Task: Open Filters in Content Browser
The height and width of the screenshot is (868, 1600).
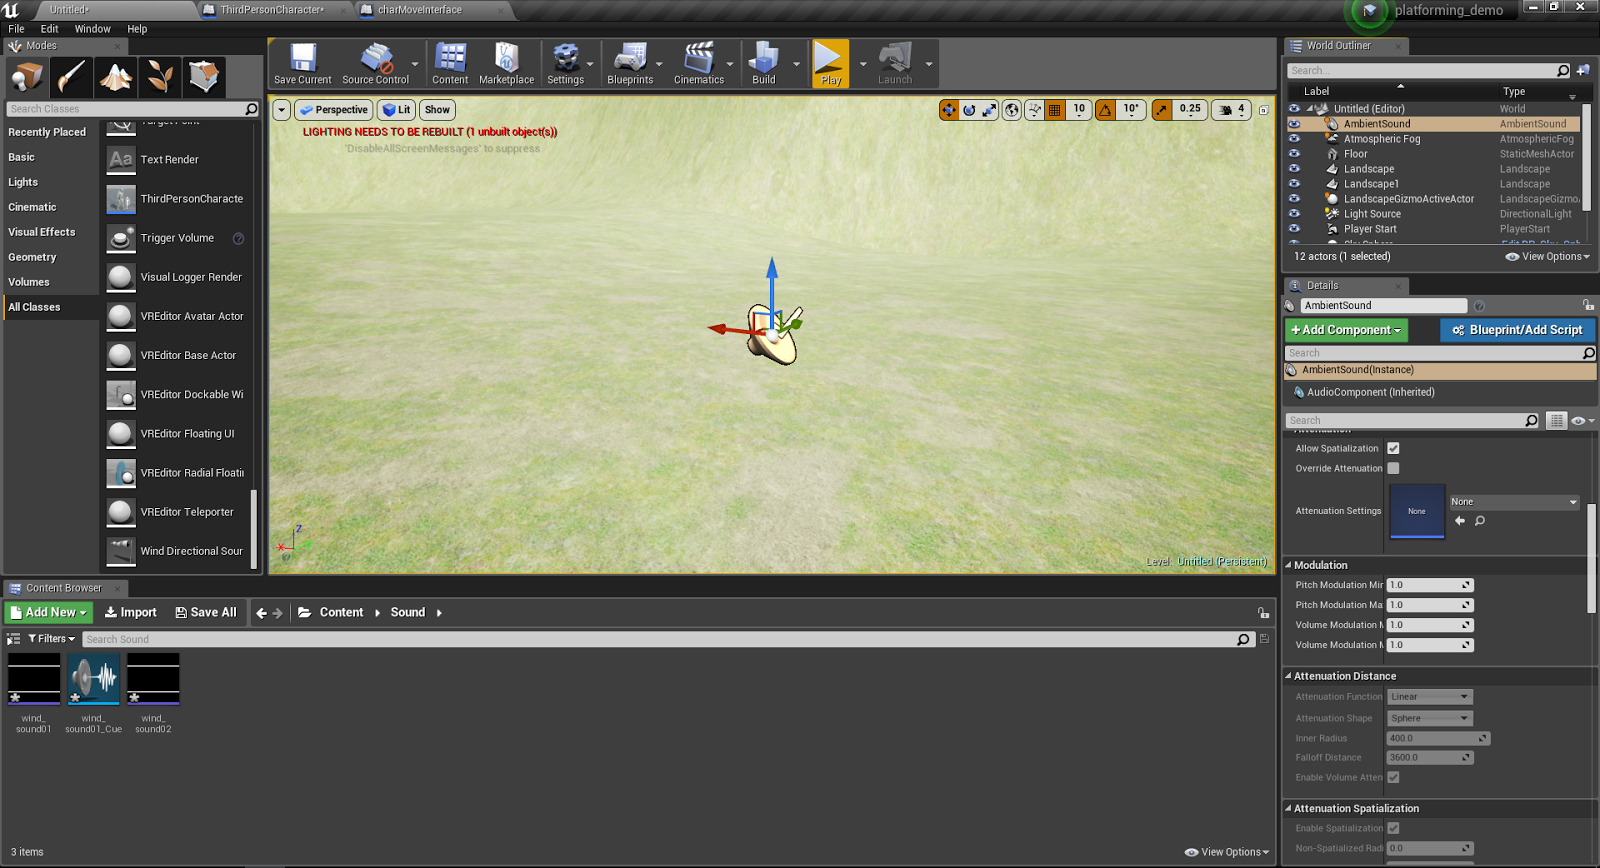Action: (x=51, y=639)
